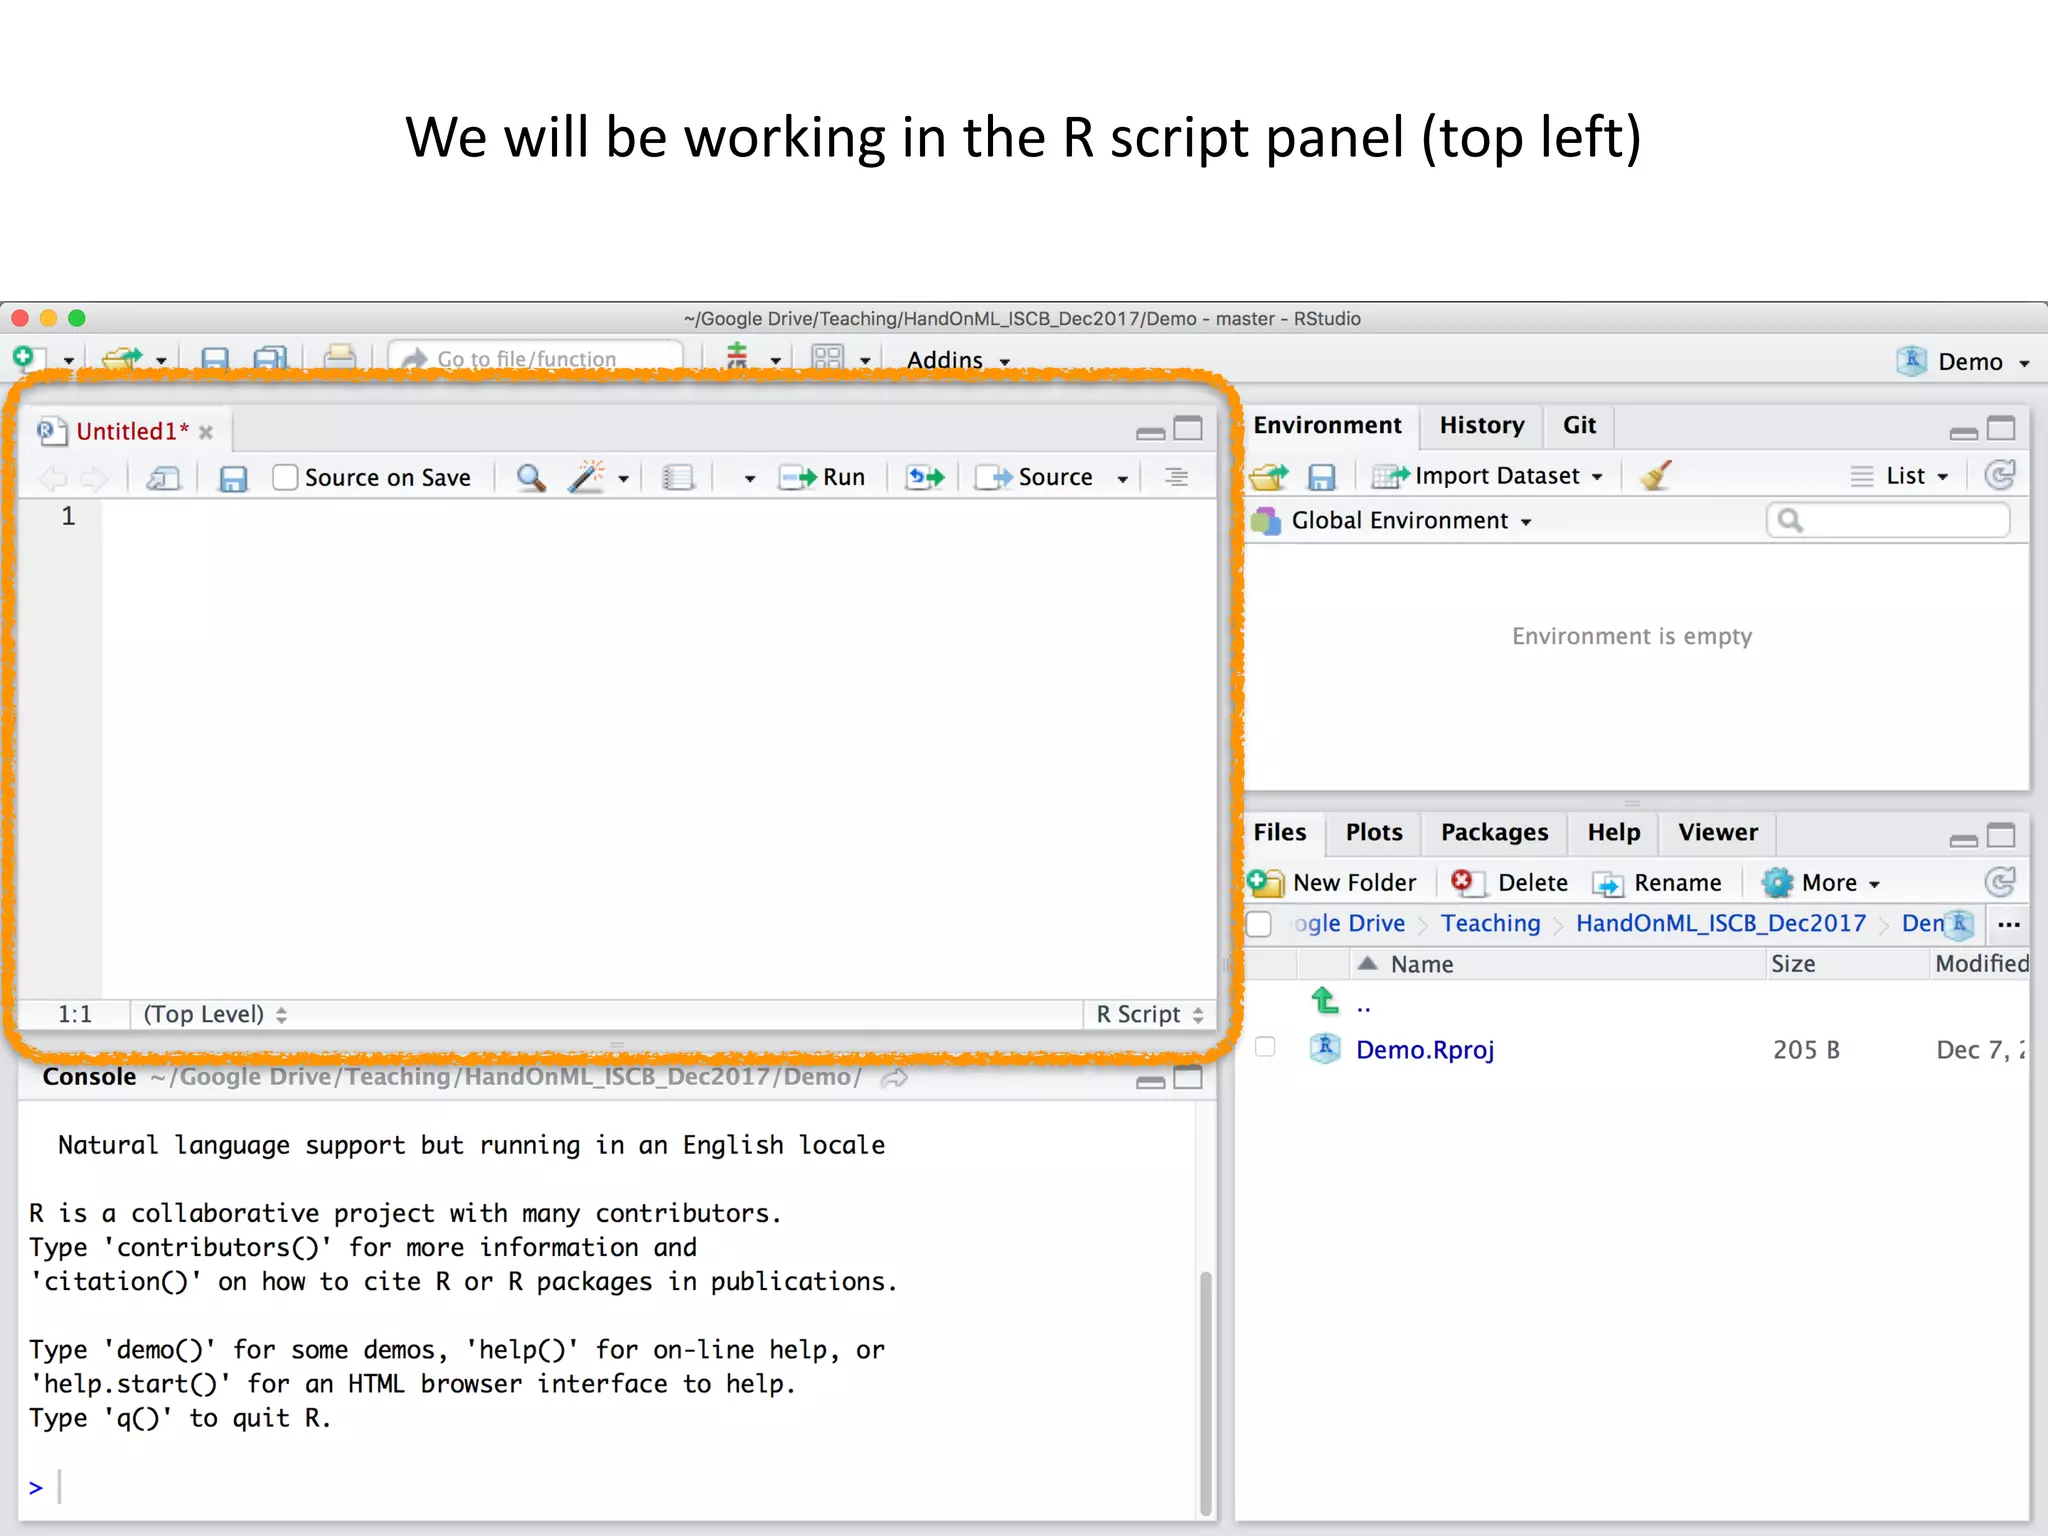Open the Addins menu
The width and height of the screenshot is (2048, 1536).
pos(958,360)
